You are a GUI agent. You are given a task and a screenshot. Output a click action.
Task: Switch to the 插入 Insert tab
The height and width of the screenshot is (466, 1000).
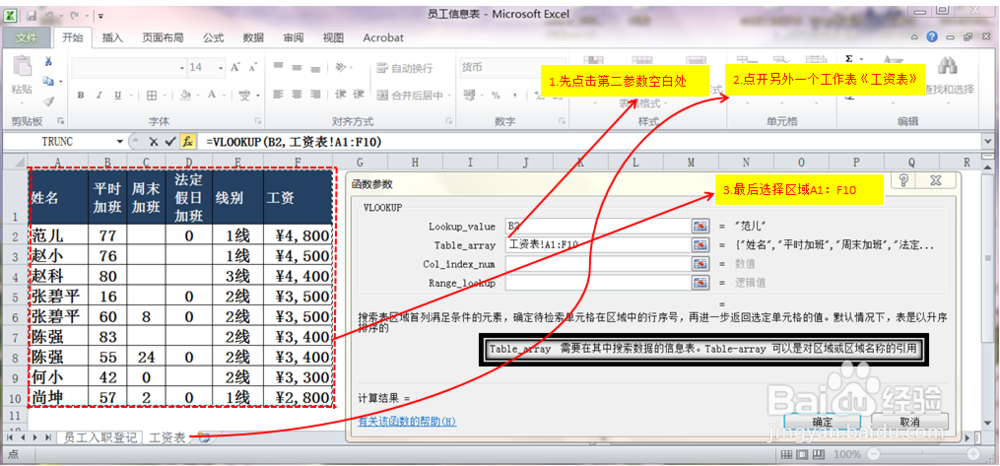coord(112,38)
